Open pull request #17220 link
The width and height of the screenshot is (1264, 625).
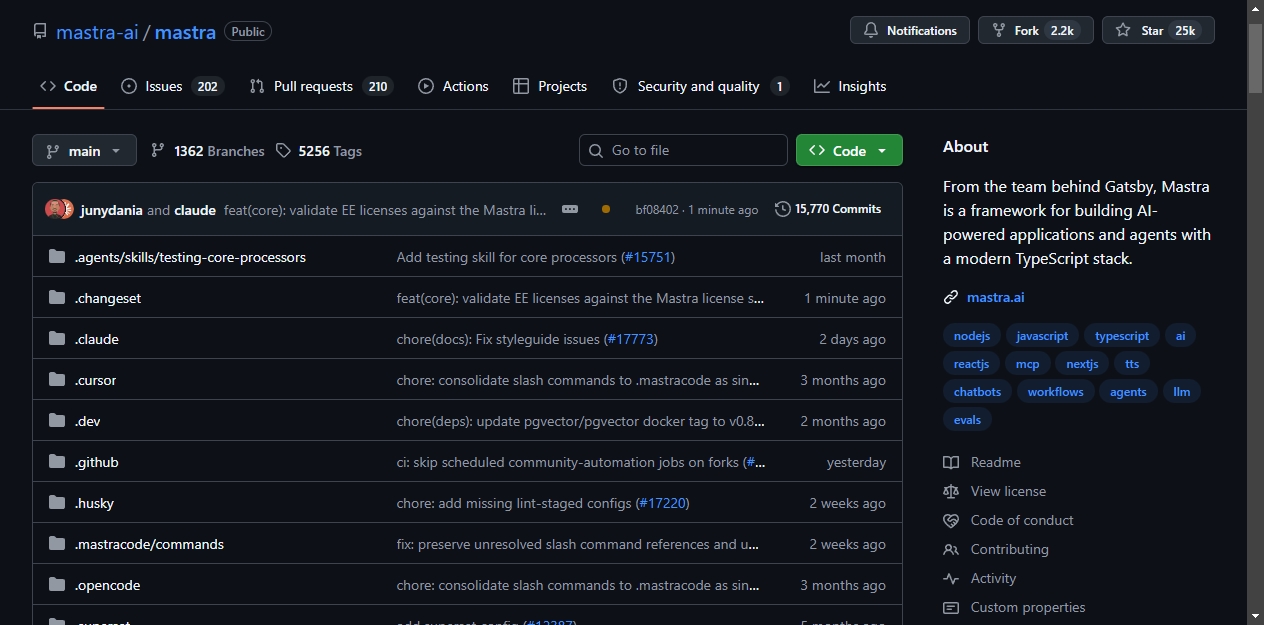click(x=663, y=503)
